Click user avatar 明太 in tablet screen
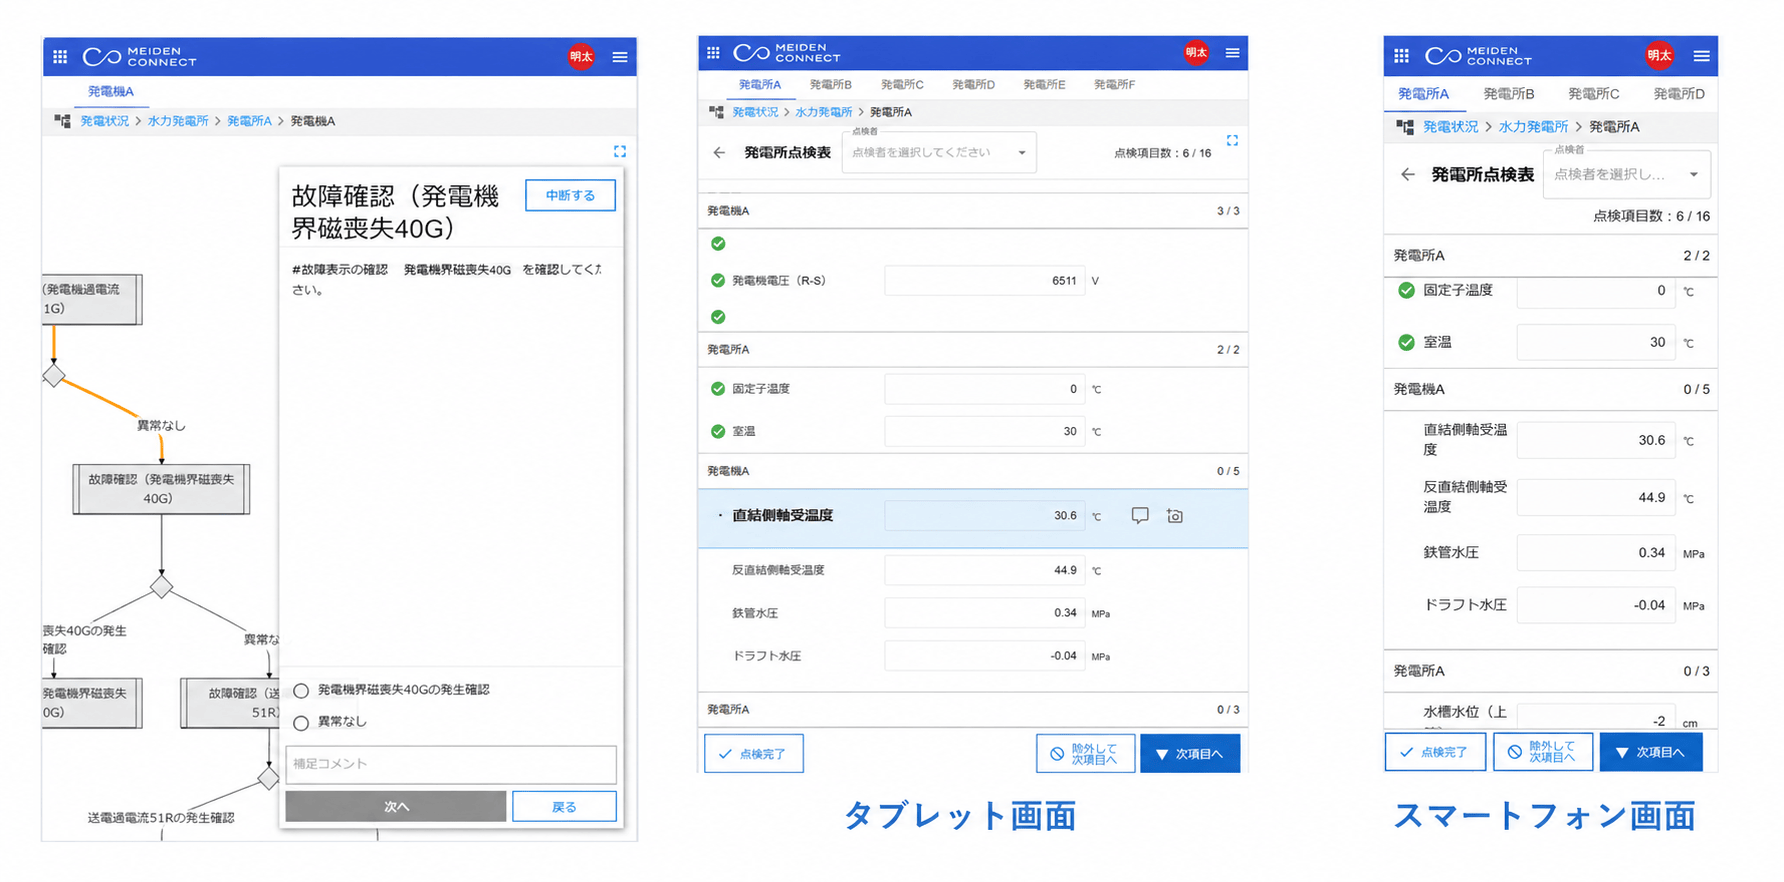The height and width of the screenshot is (882, 1784). click(1196, 53)
